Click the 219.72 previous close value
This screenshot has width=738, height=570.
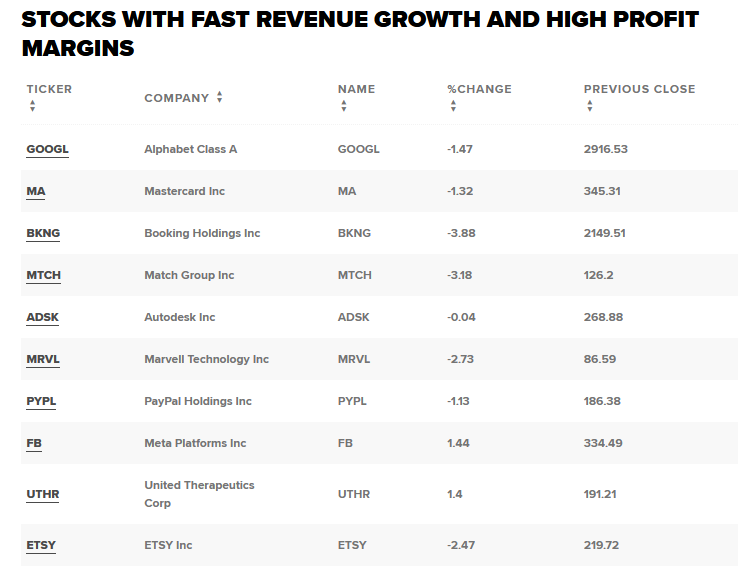click(x=602, y=545)
